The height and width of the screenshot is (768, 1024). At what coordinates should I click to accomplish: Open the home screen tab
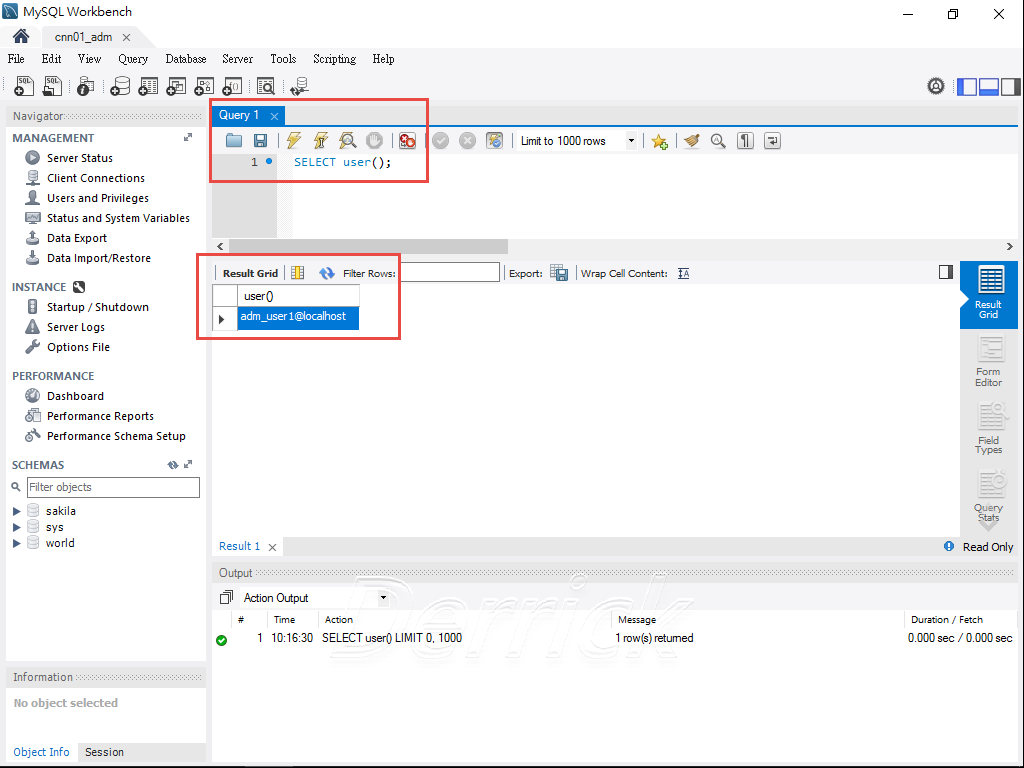[21, 37]
